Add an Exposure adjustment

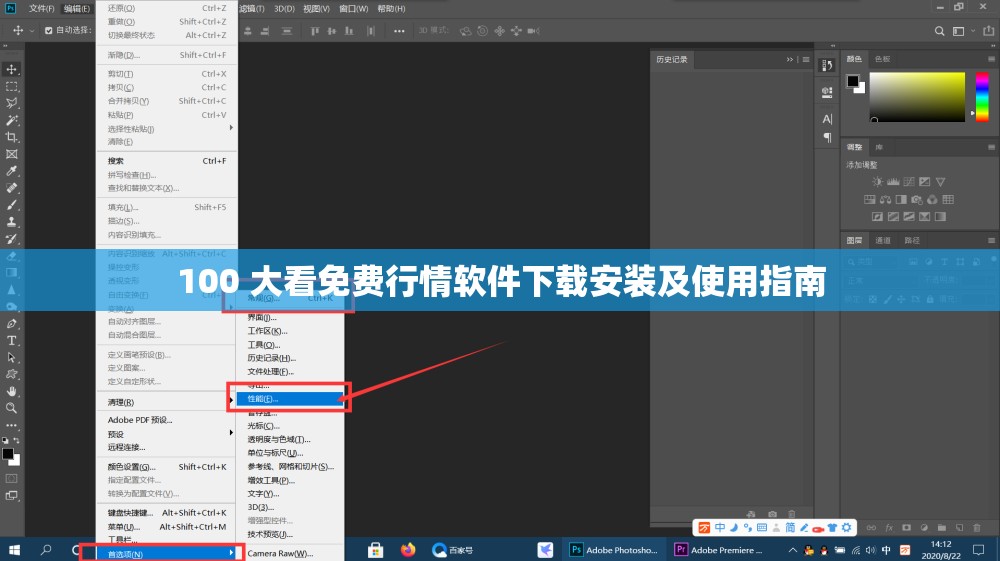[925, 182]
